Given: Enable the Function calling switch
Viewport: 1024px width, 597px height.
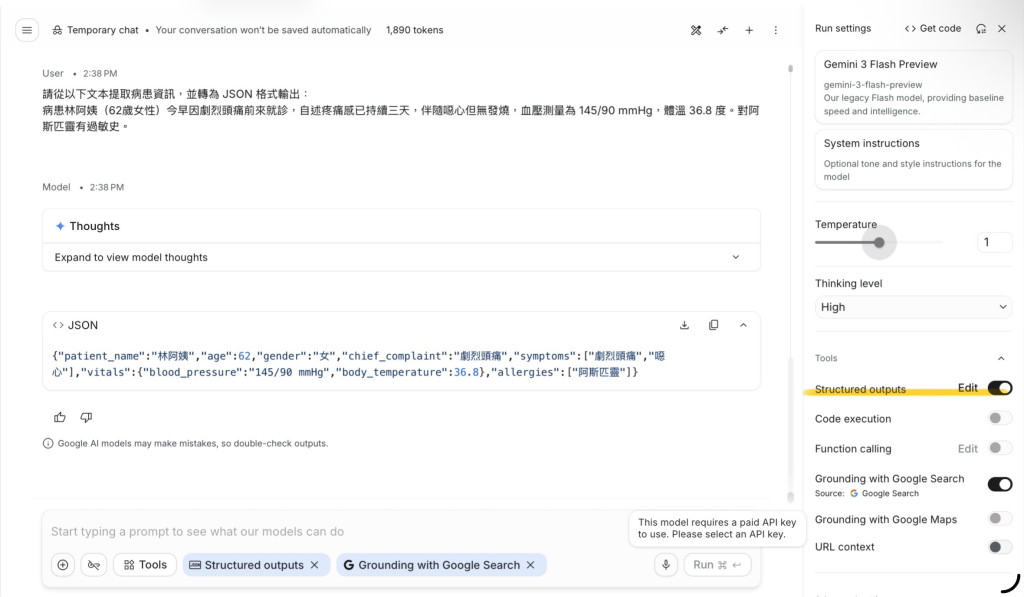Looking at the screenshot, I should tap(1000, 448).
